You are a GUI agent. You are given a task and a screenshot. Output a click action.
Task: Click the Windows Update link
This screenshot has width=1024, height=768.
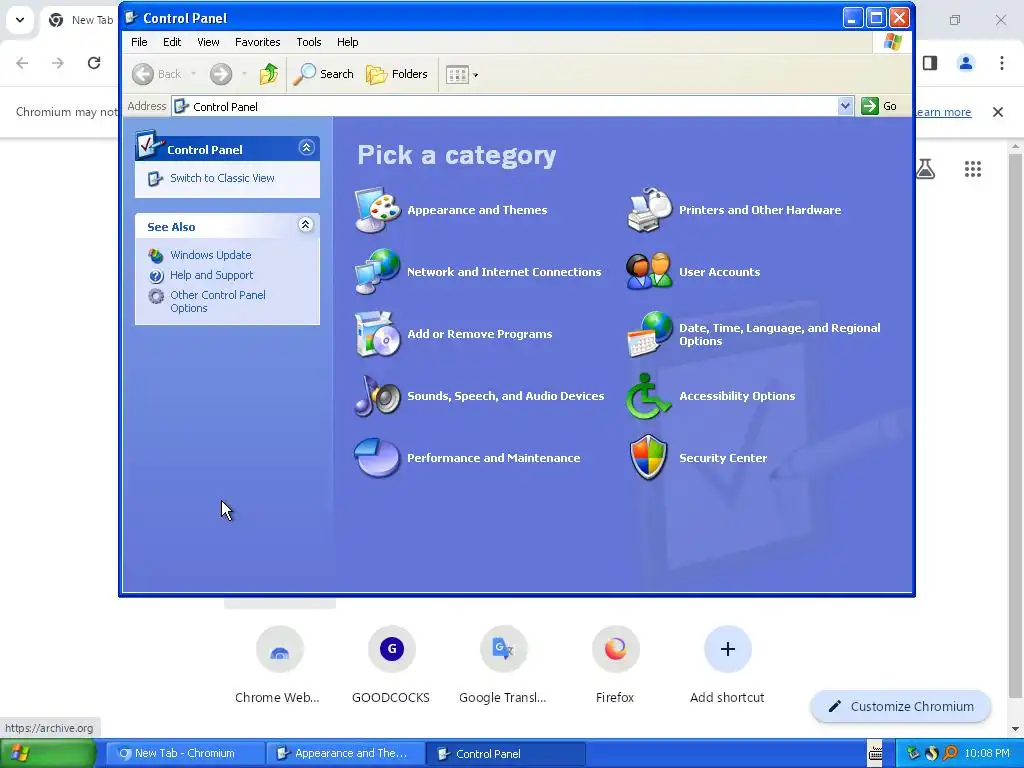[x=210, y=255]
